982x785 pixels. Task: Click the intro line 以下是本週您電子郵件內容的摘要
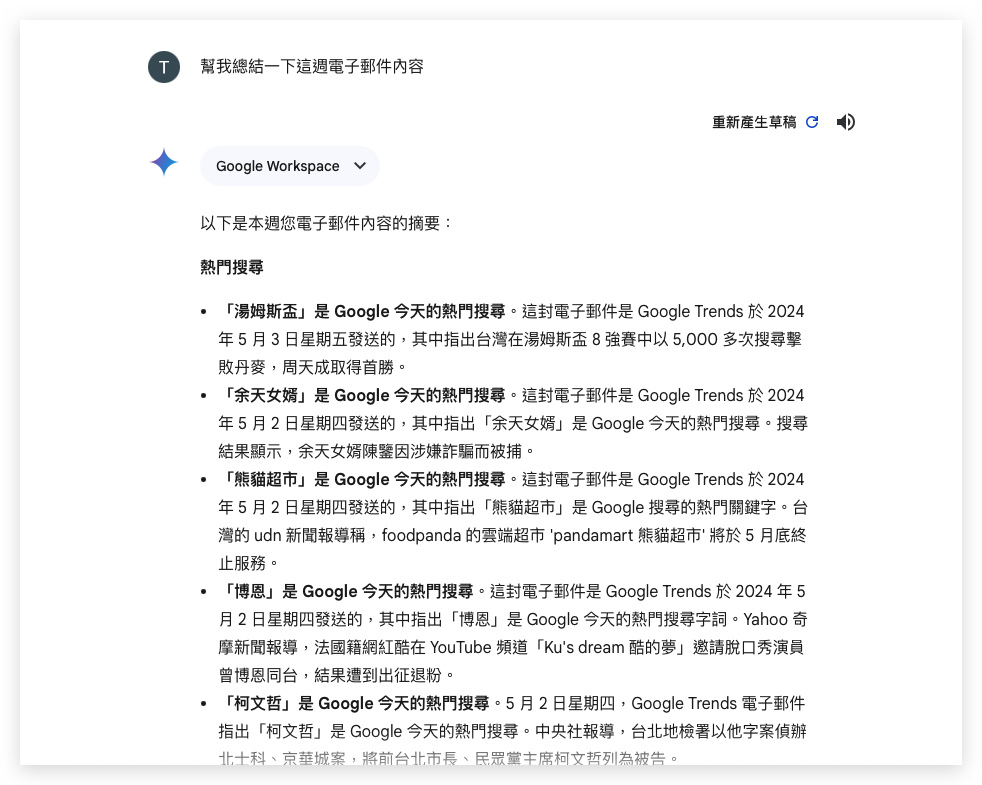pyautogui.click(x=326, y=223)
